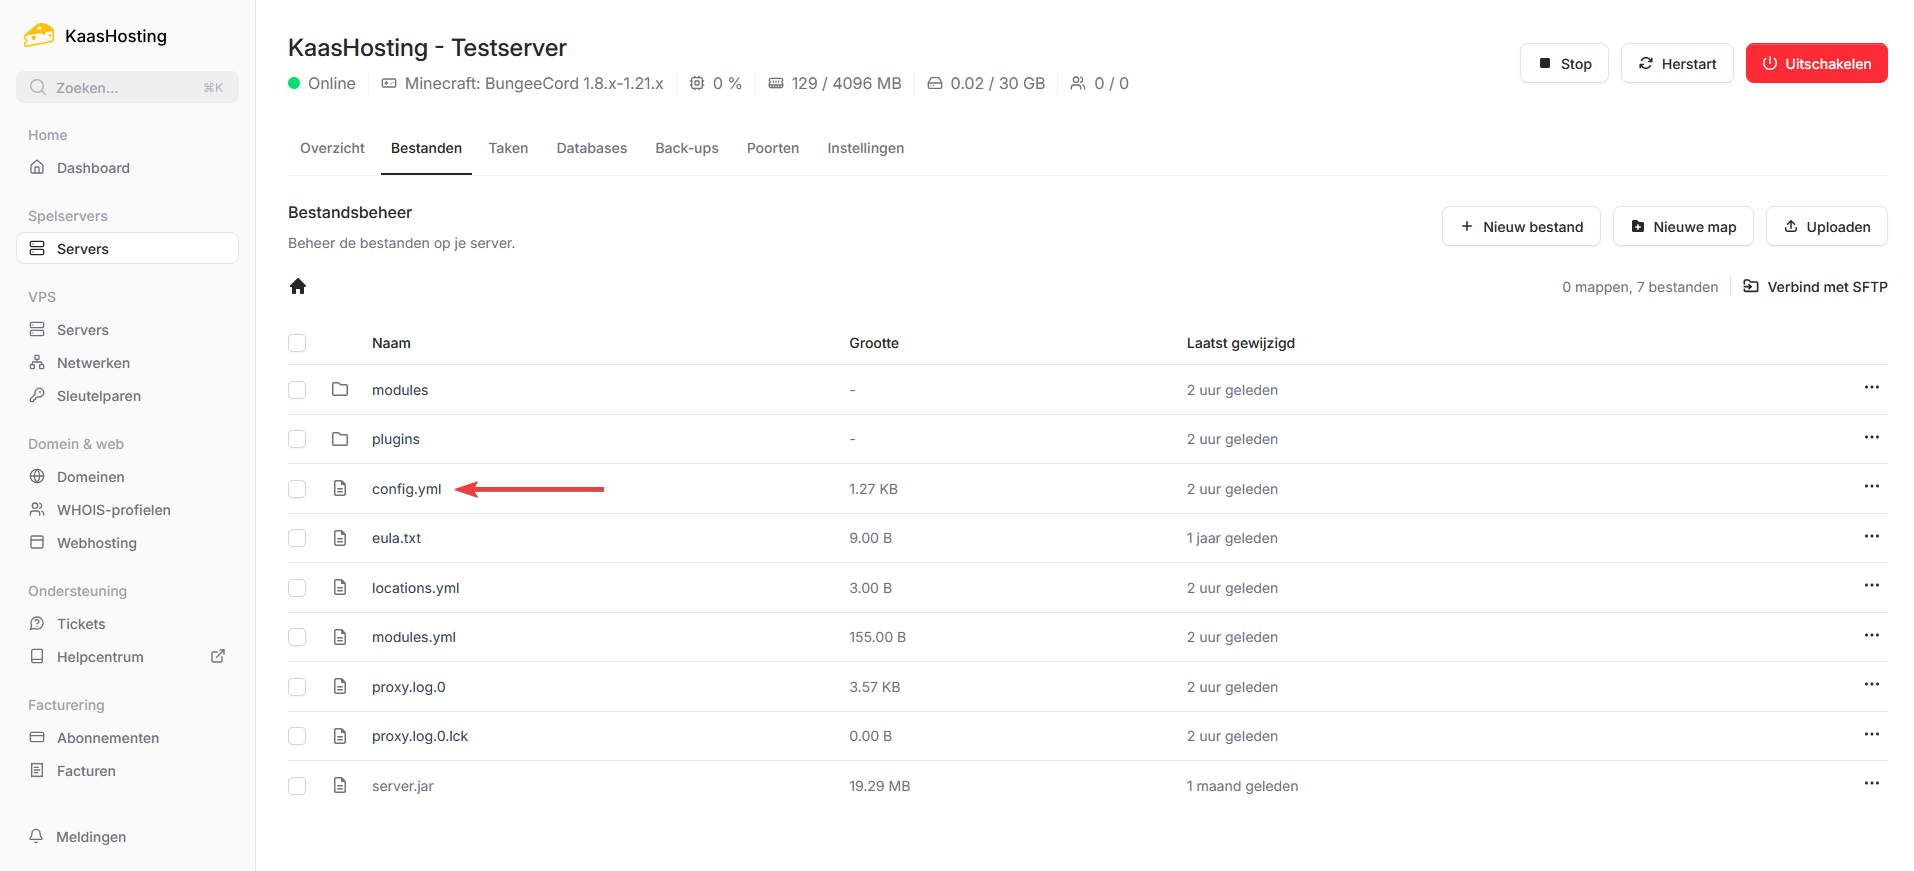Expand actions menu for modules folder
Image resolution: width=1914 pixels, height=871 pixels.
tap(1871, 388)
